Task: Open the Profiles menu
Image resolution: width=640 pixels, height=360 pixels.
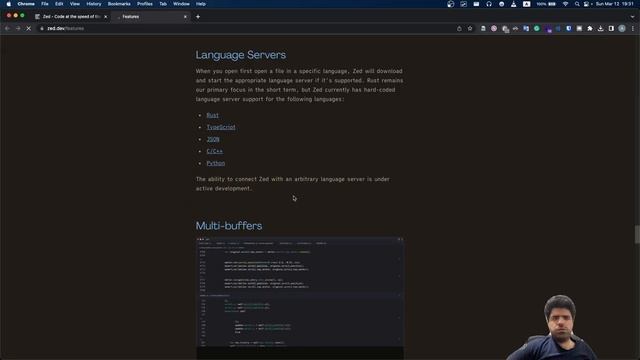Action: pos(144,4)
